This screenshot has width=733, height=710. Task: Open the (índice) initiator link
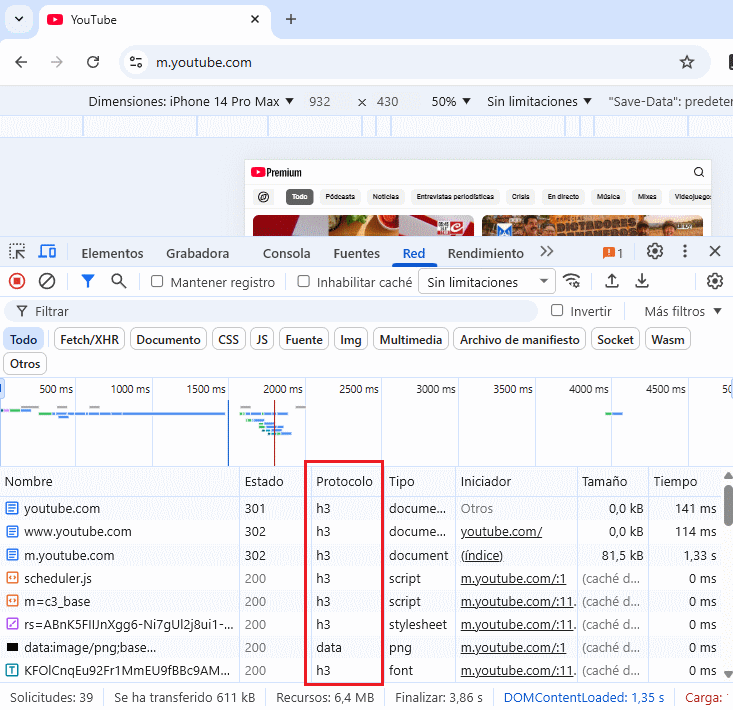pyautogui.click(x=481, y=555)
